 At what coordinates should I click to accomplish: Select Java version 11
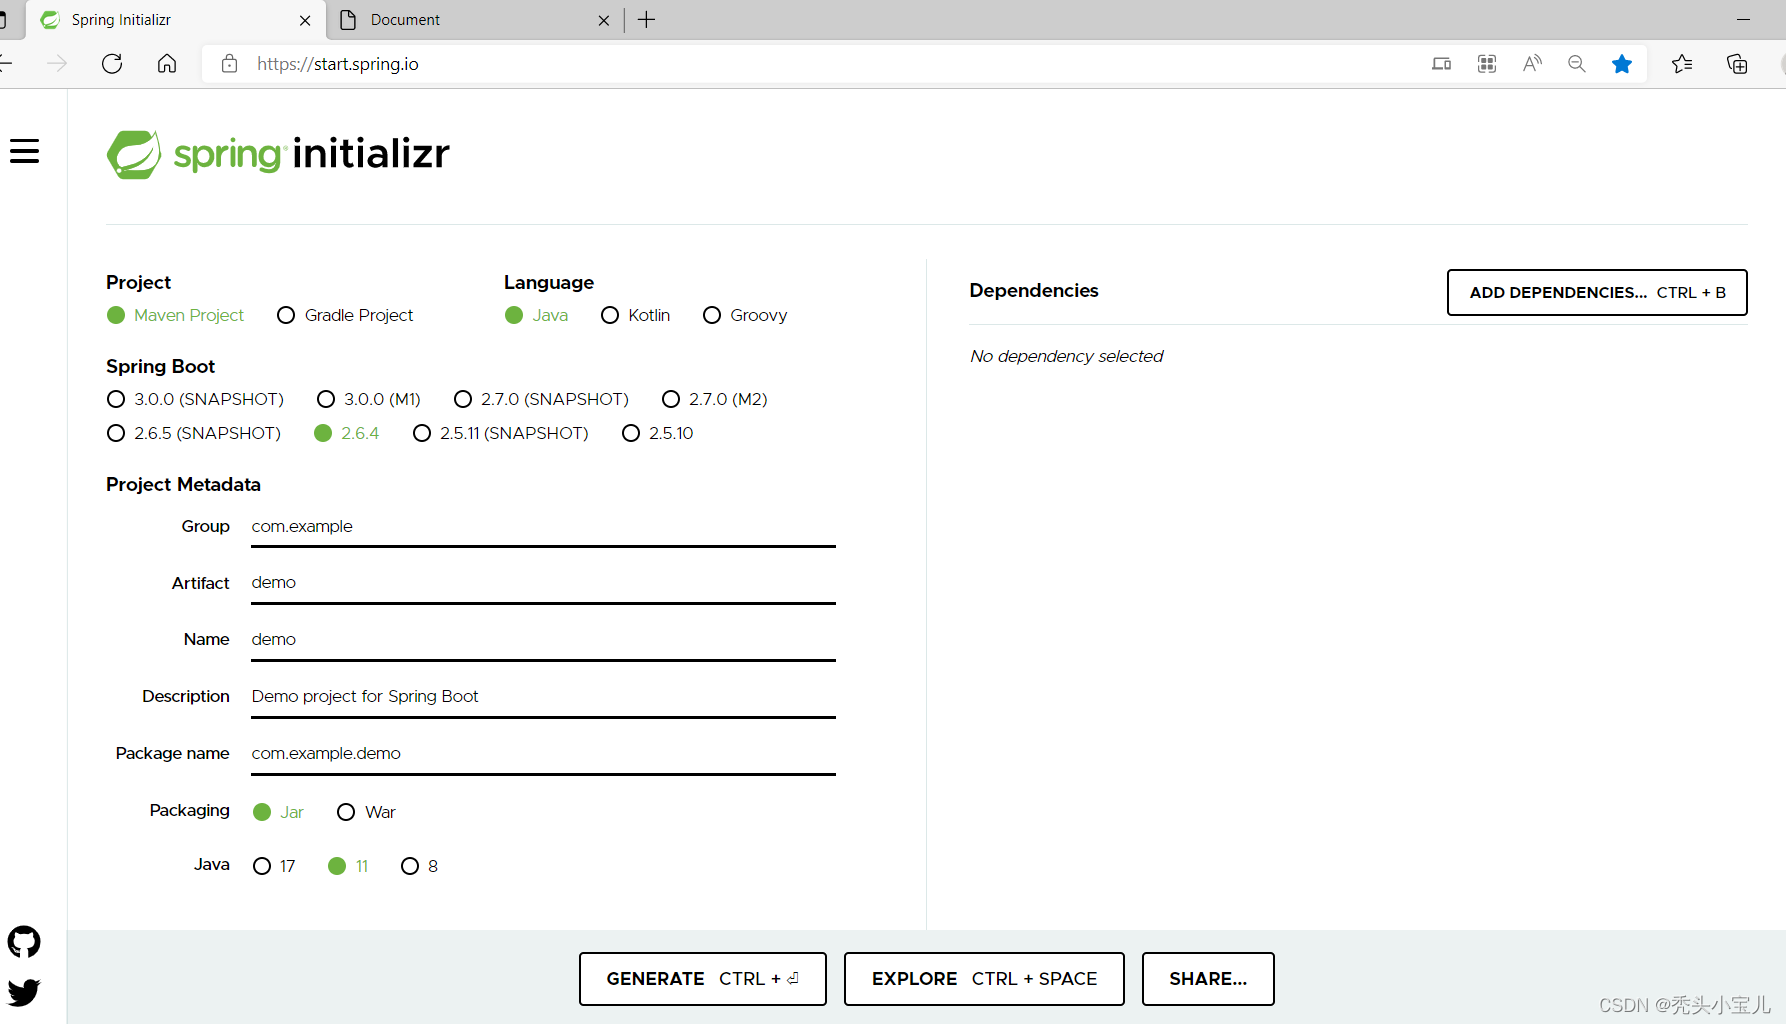point(349,866)
